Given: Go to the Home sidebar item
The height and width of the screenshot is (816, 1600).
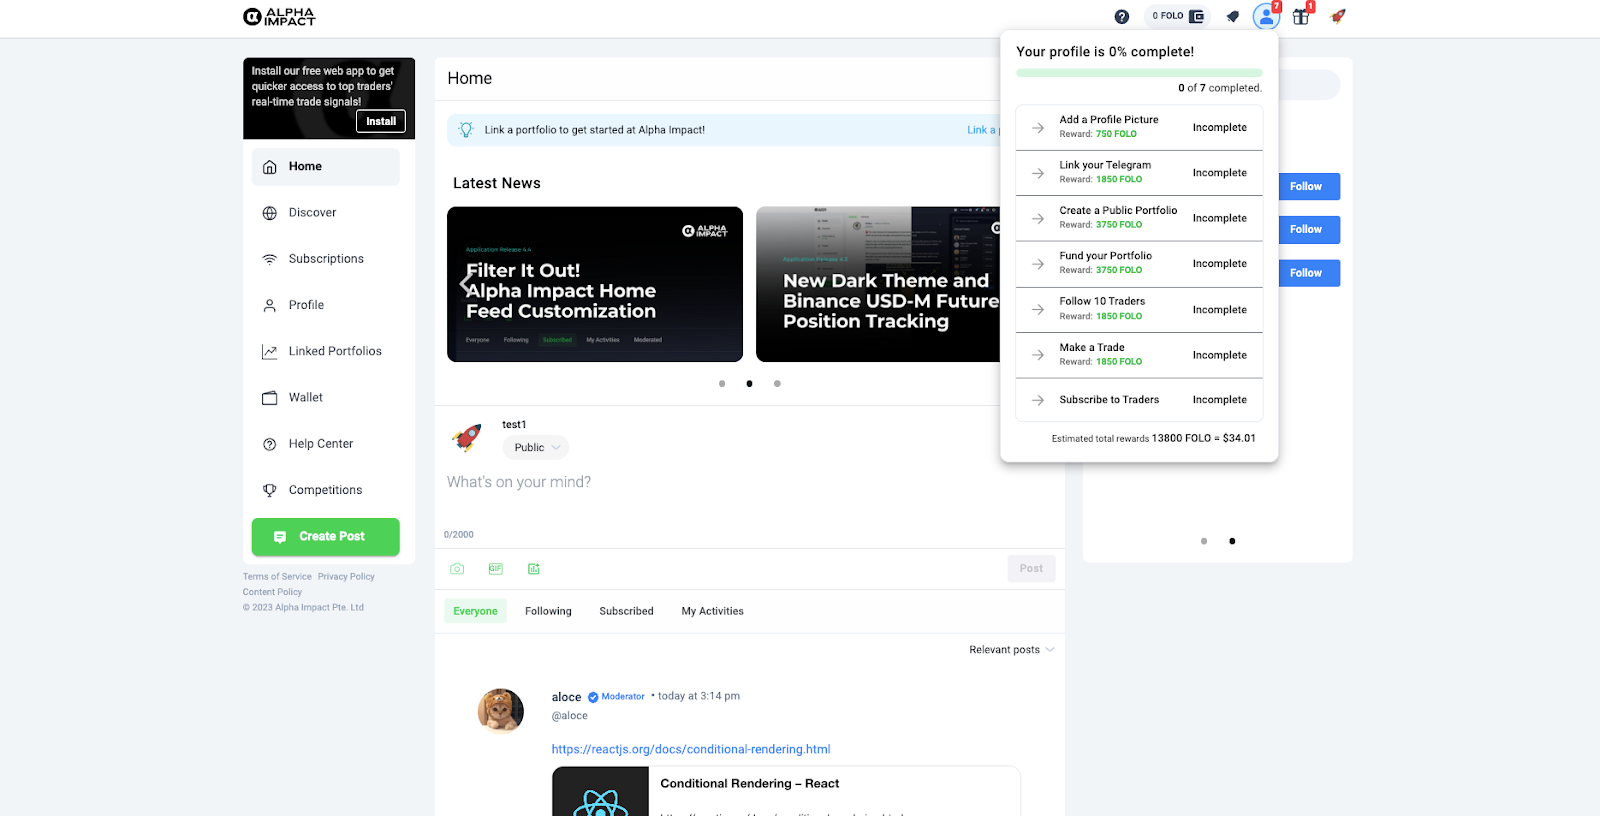Looking at the screenshot, I should pyautogui.click(x=326, y=167).
